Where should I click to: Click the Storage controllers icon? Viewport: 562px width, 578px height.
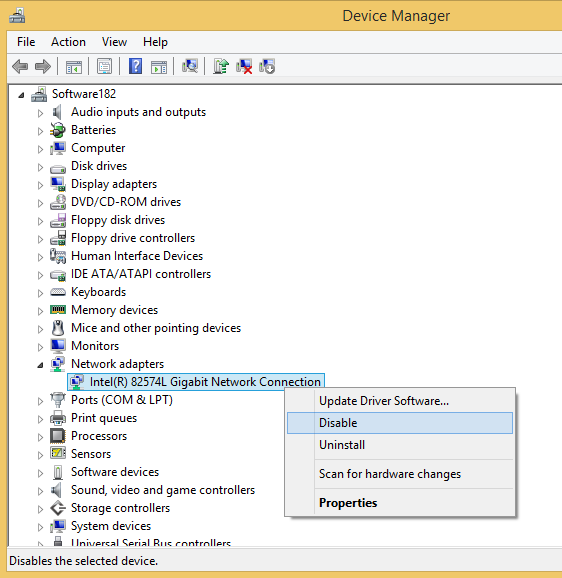click(58, 508)
